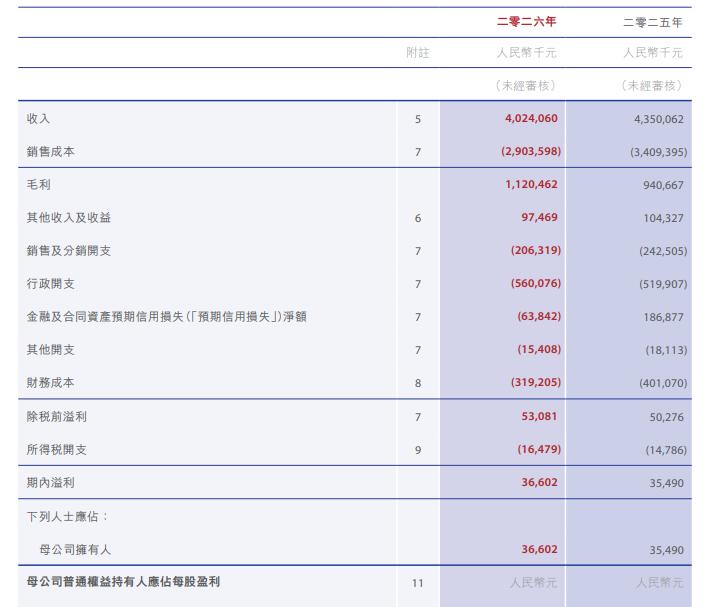Select the 除稅前溢利 row label
This screenshot has height=607, width=709.
coord(56,417)
